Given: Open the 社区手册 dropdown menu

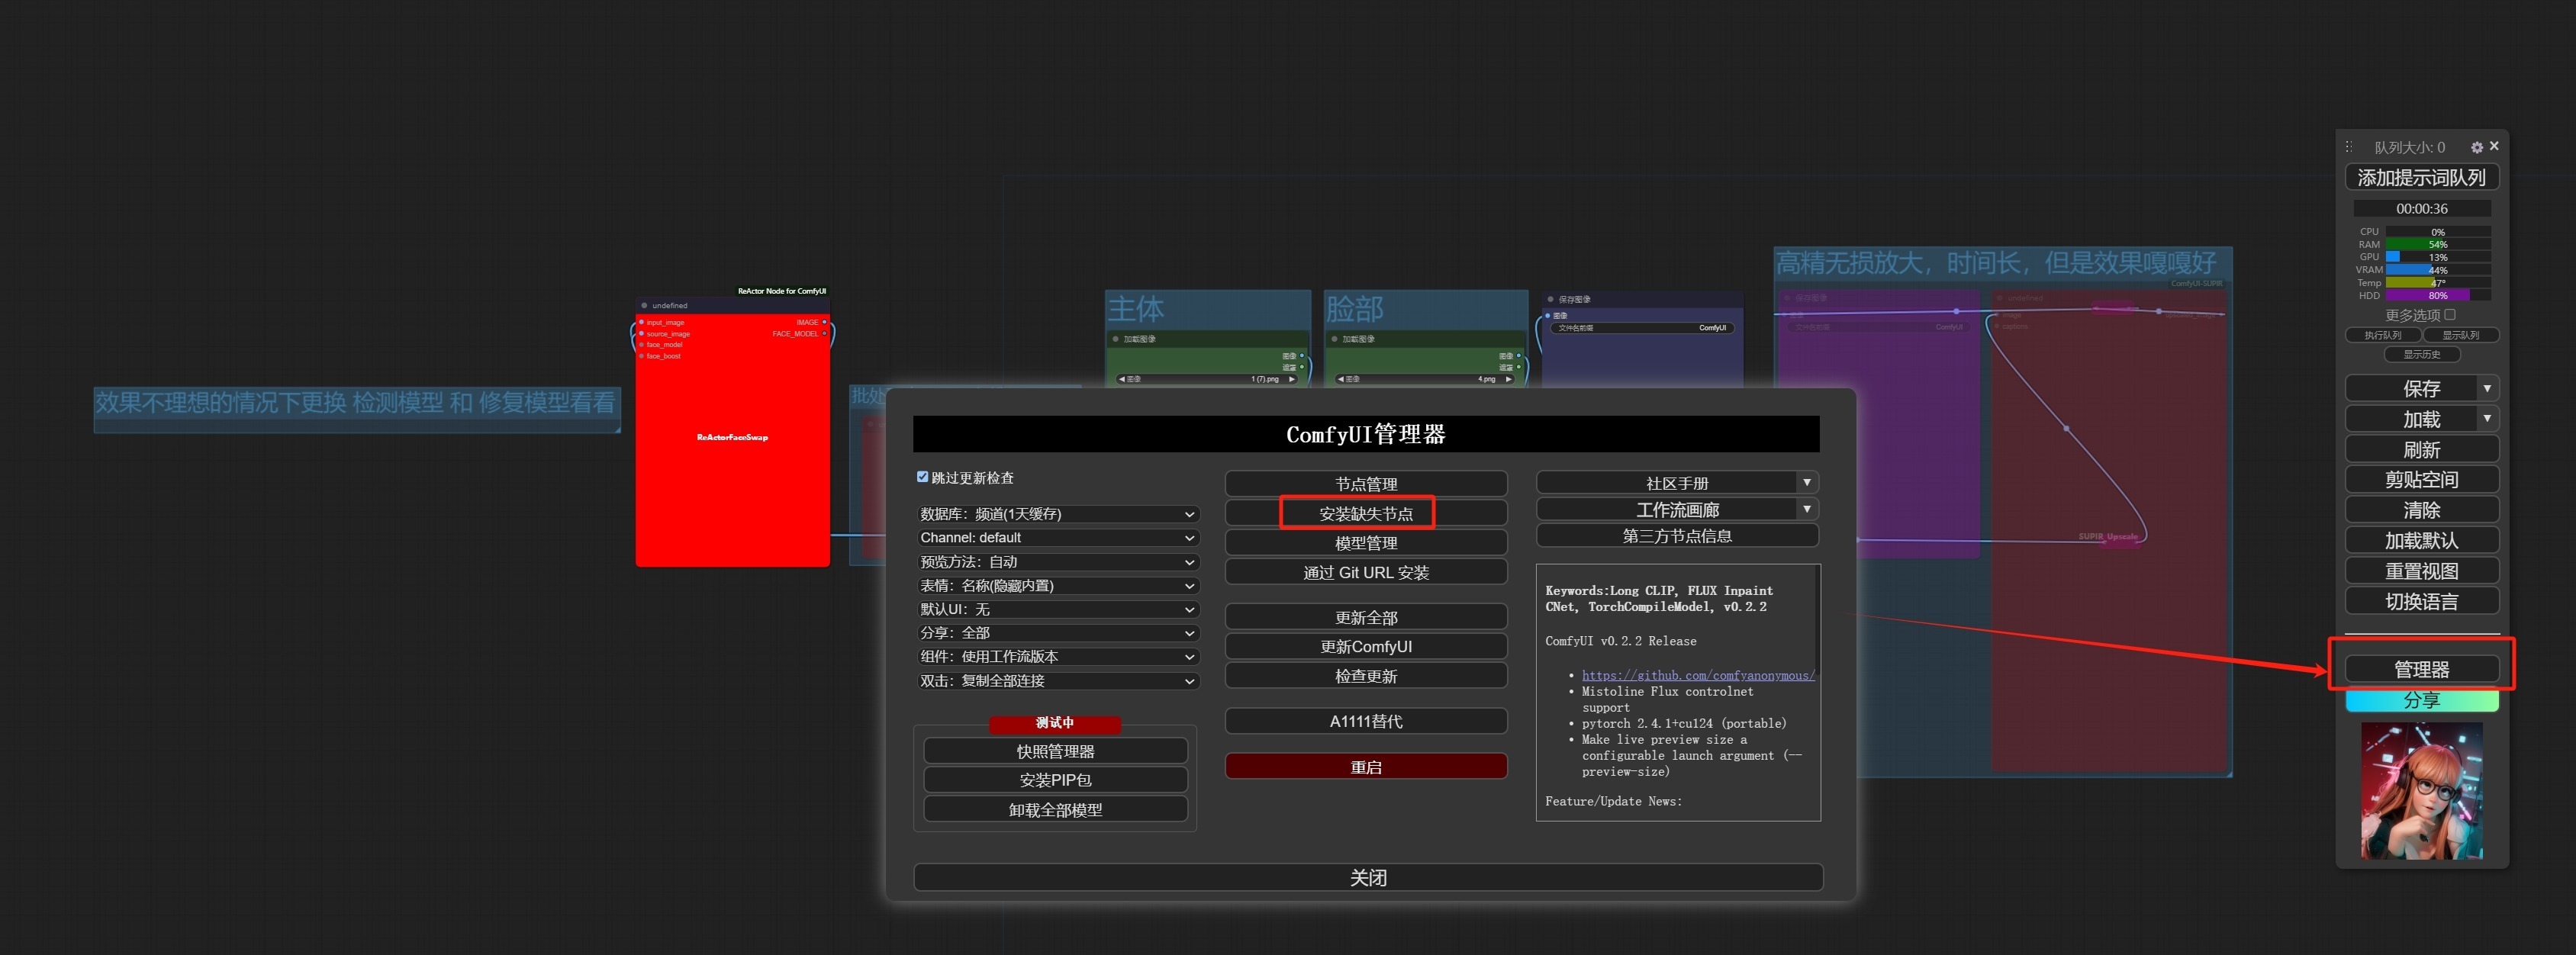Looking at the screenshot, I should tap(1806, 482).
